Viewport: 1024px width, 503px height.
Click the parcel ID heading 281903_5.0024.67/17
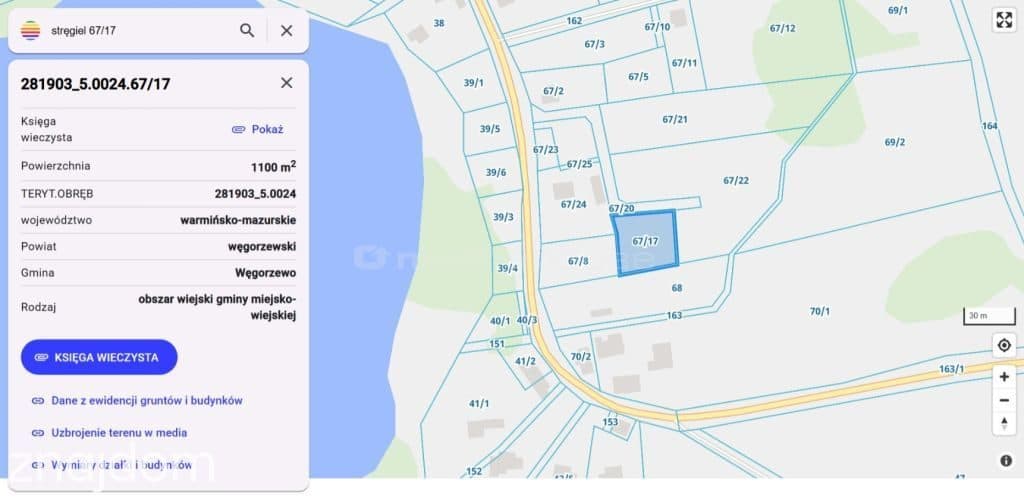[95, 84]
